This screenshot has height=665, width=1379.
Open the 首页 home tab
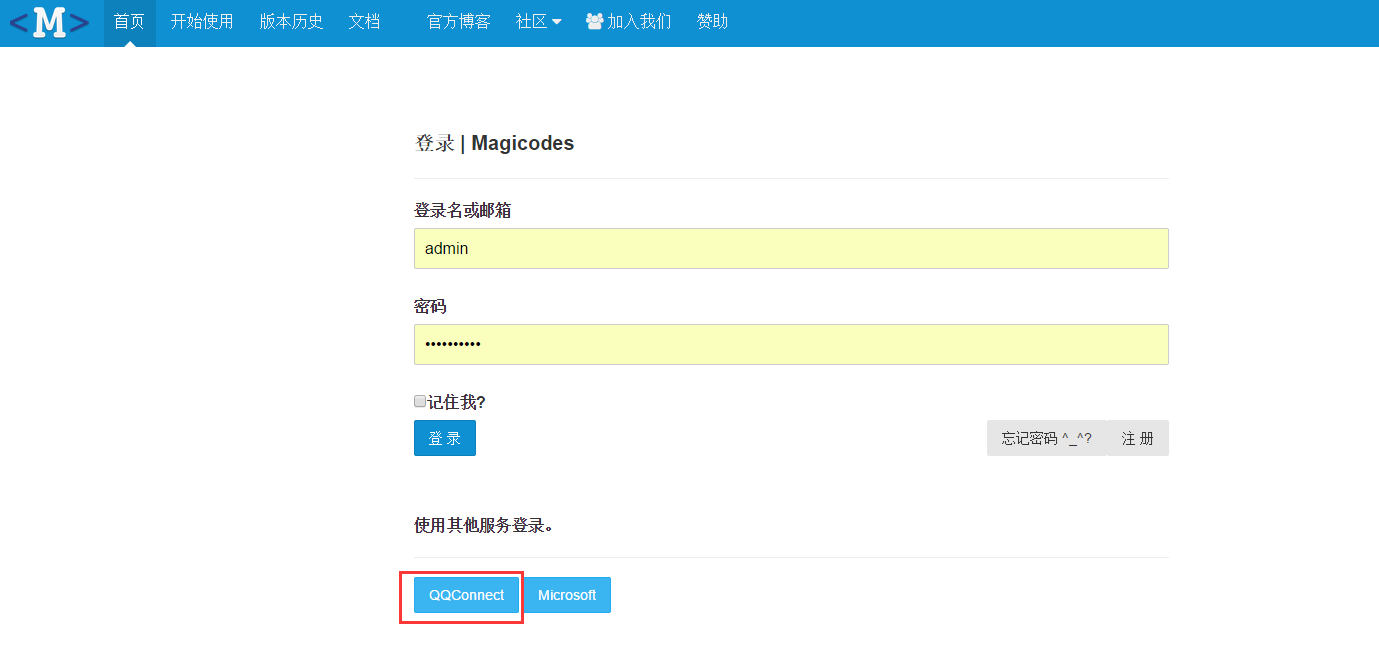130,22
